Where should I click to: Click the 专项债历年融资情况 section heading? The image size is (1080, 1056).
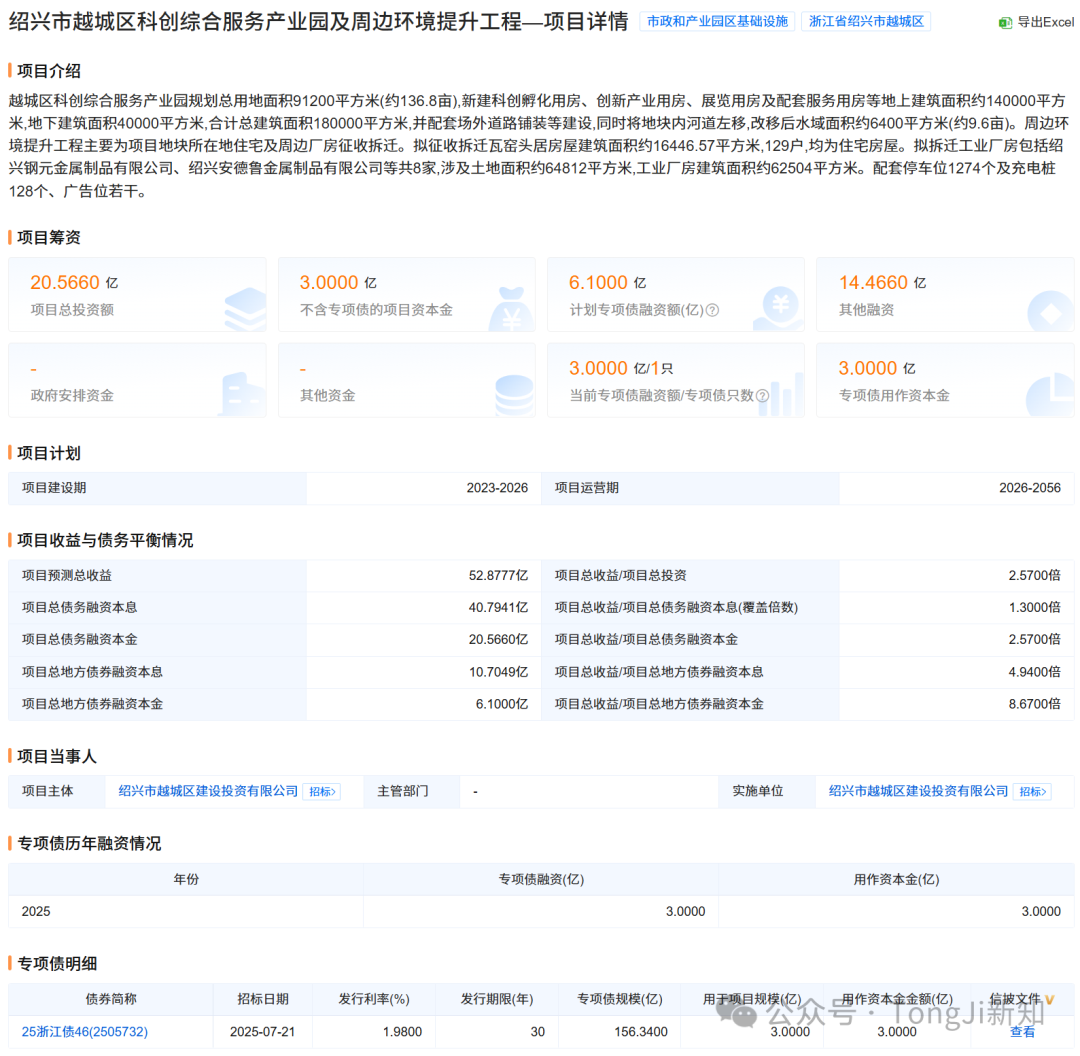click(x=89, y=844)
